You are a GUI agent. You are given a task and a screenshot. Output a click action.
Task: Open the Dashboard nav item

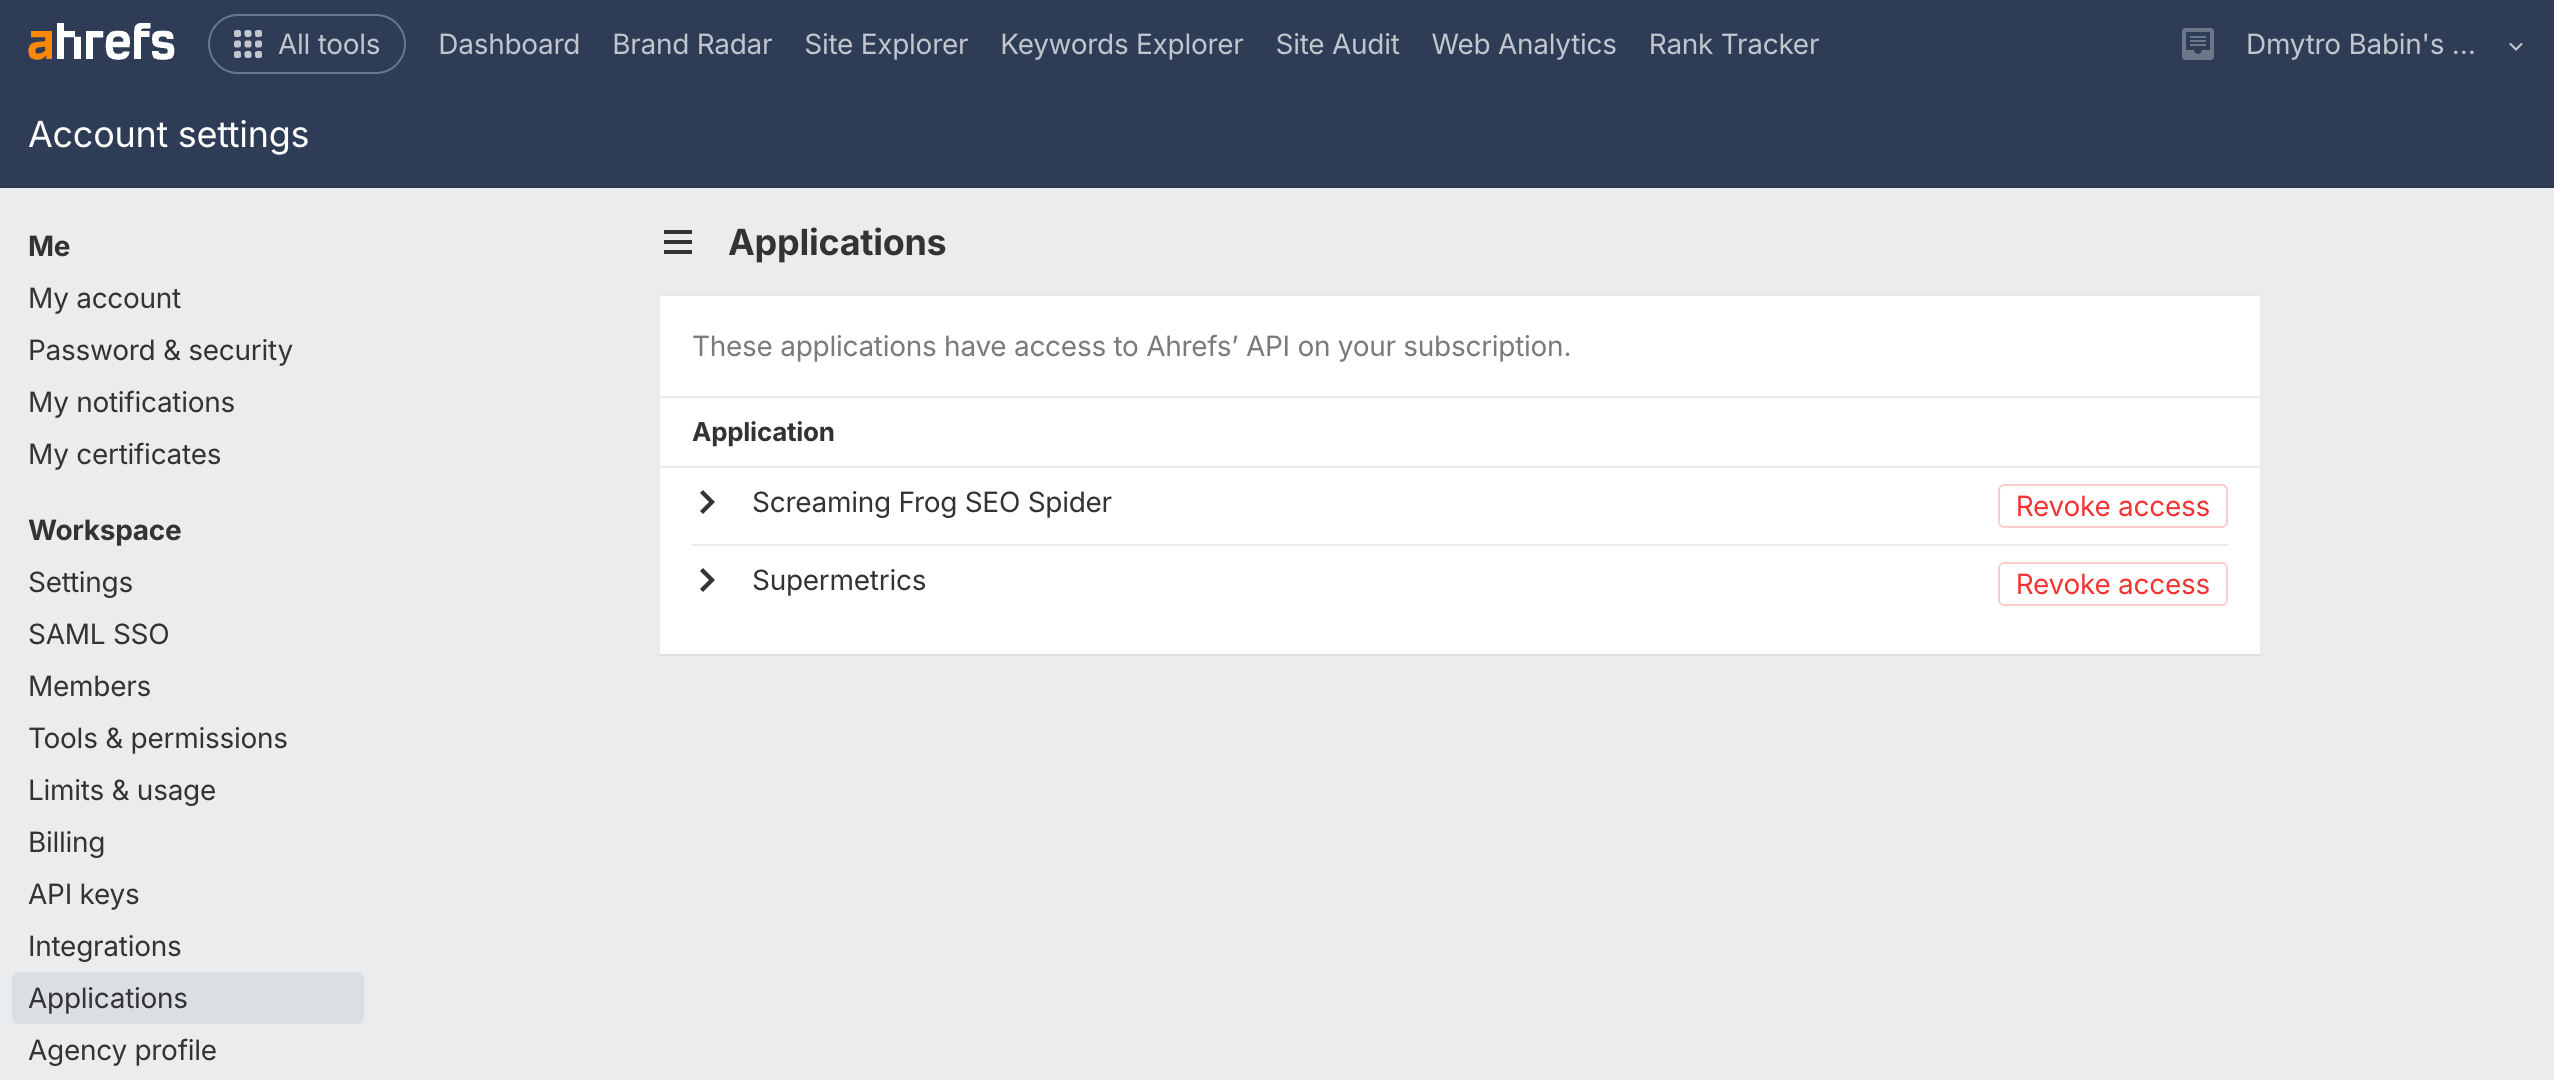[508, 44]
